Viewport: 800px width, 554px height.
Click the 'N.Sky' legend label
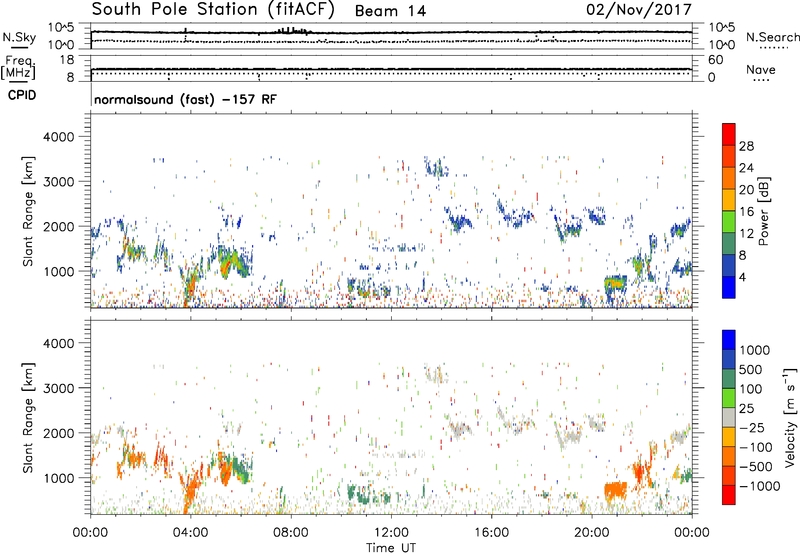[19, 37]
